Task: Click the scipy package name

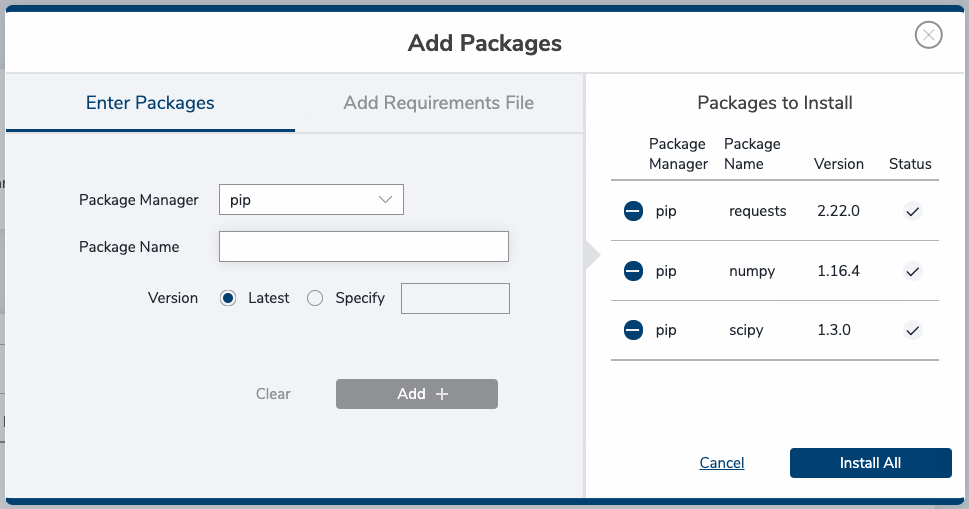Action: [x=746, y=330]
